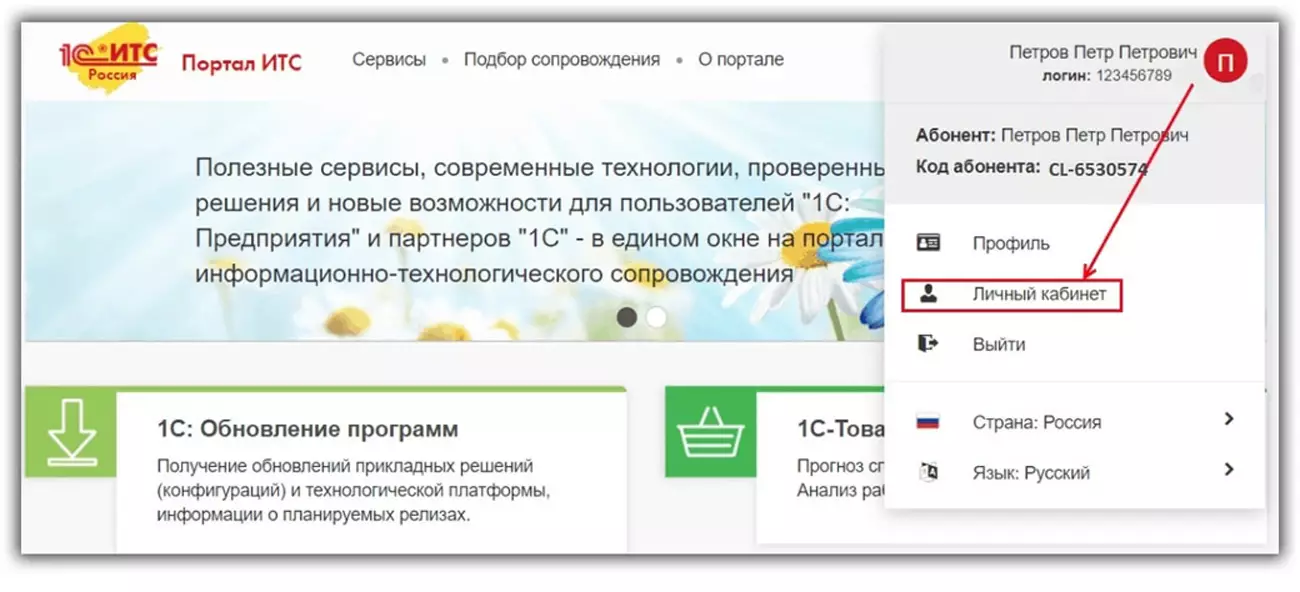Expand the country chevron next to Россия
The height and width of the screenshot is (592, 1300).
point(1229,419)
